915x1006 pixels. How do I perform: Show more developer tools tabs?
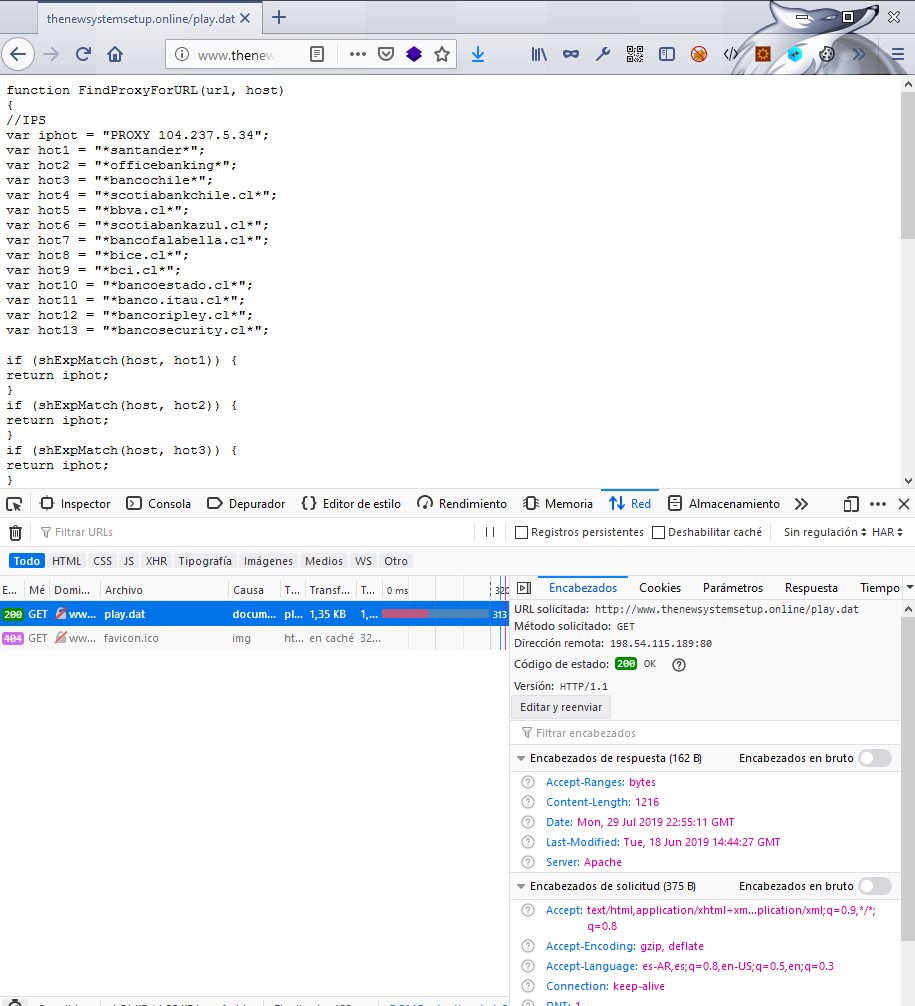801,504
